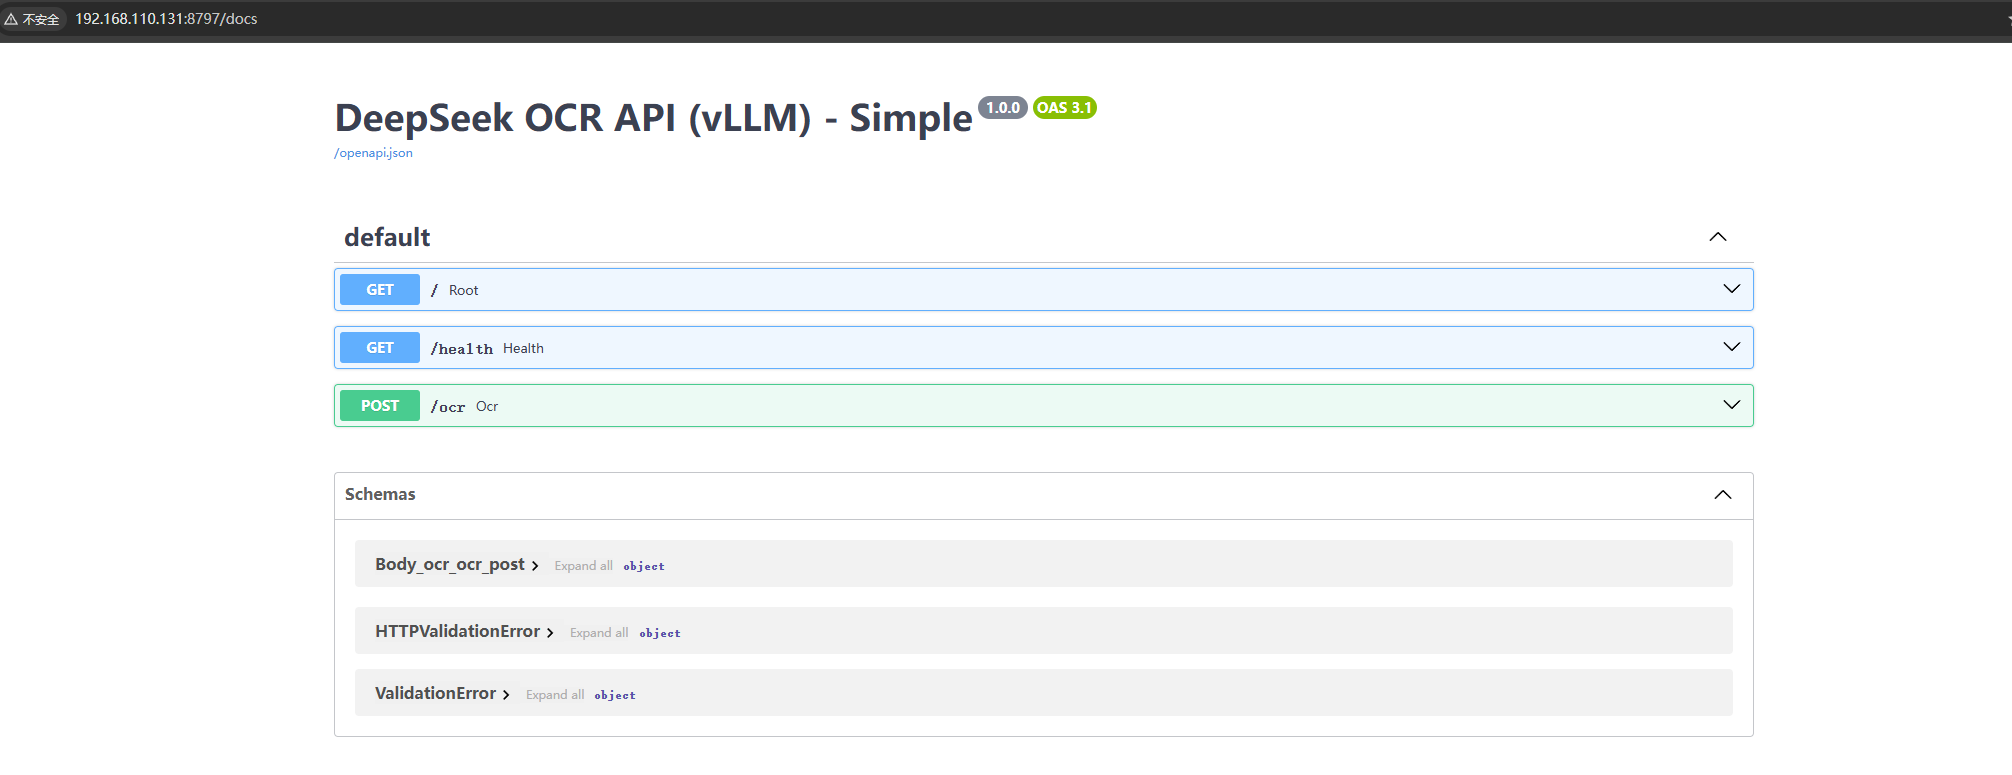Click the /health endpoint path

tap(461, 349)
